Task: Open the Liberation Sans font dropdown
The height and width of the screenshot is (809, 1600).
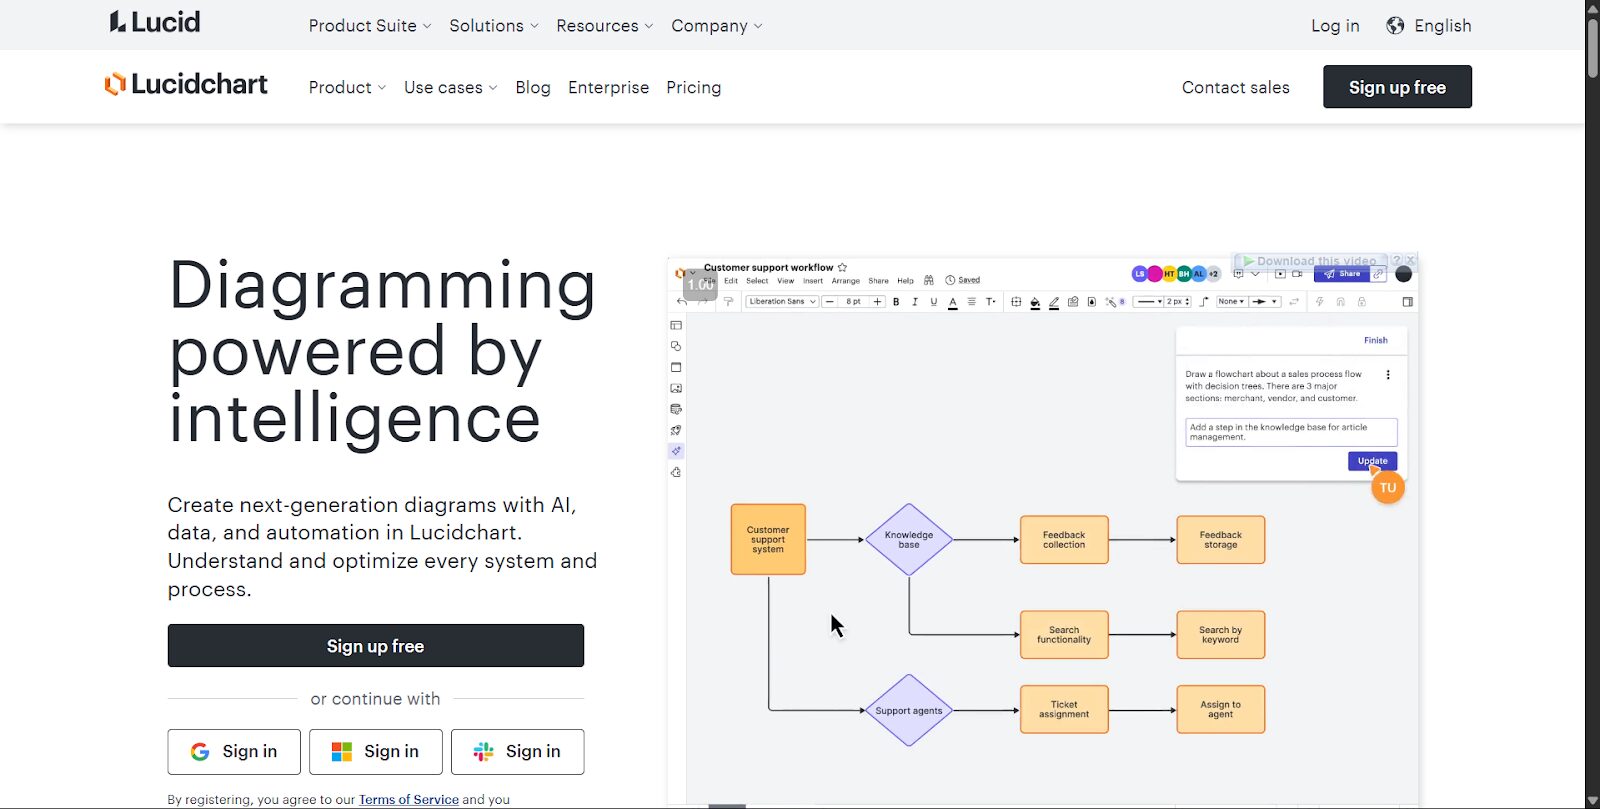Action: [782, 302]
